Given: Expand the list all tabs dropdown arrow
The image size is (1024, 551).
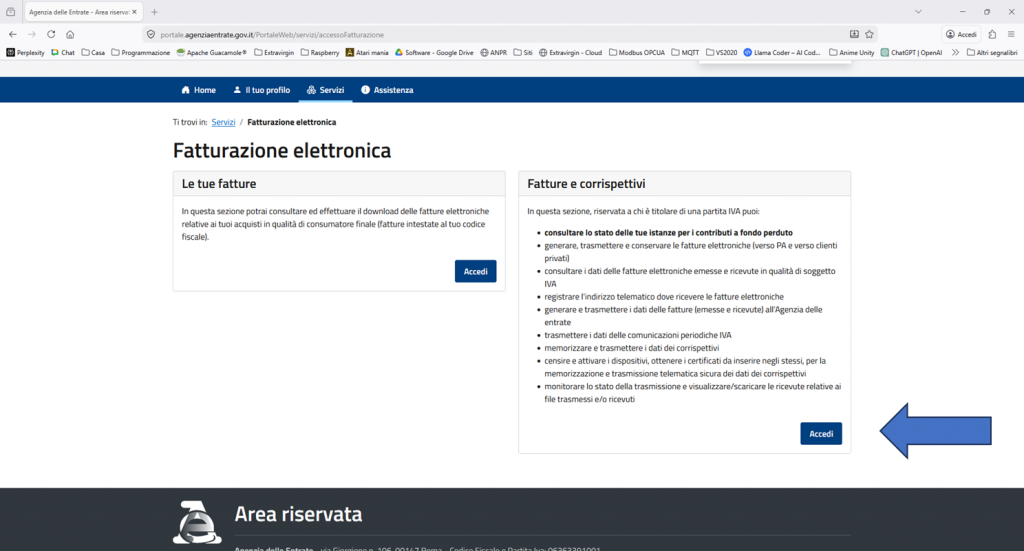Looking at the screenshot, I should coord(919,11).
